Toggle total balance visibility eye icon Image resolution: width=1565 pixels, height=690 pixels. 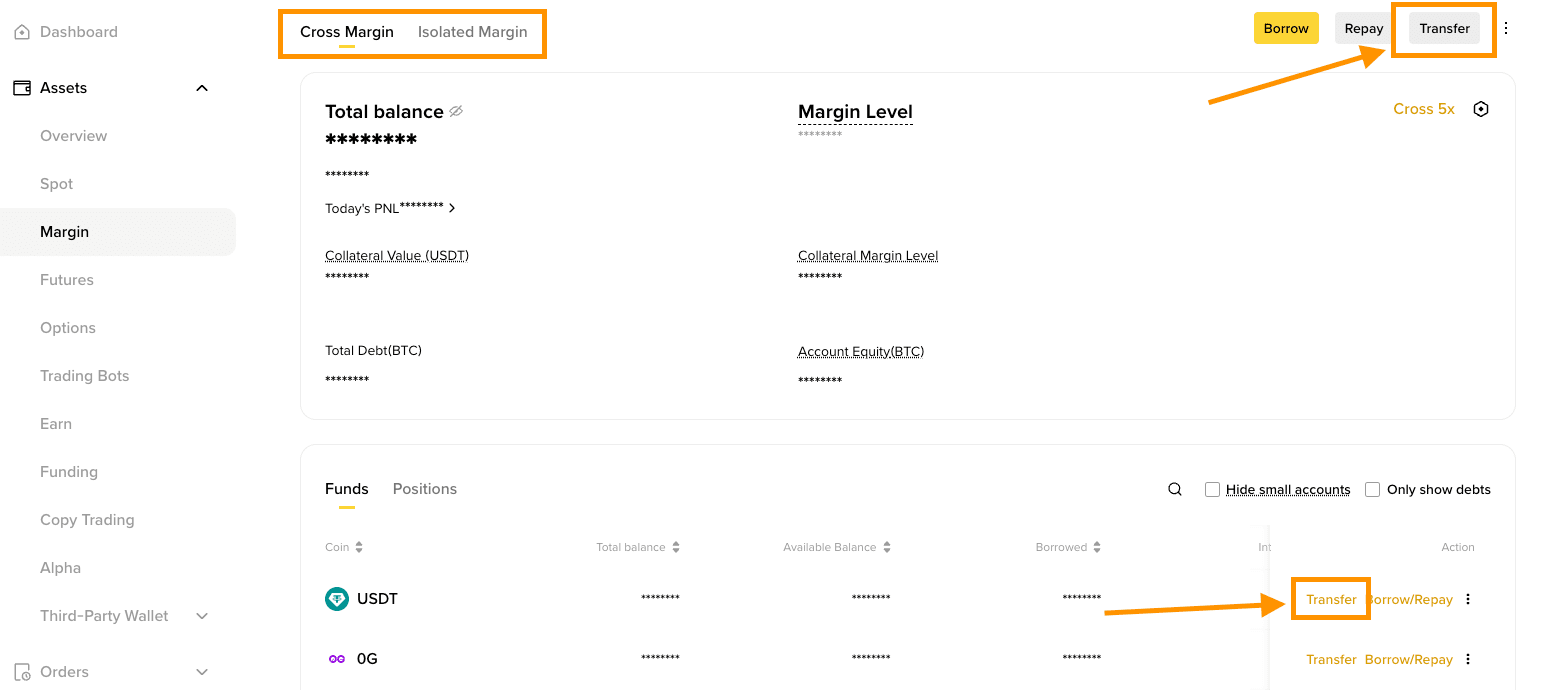tap(456, 111)
